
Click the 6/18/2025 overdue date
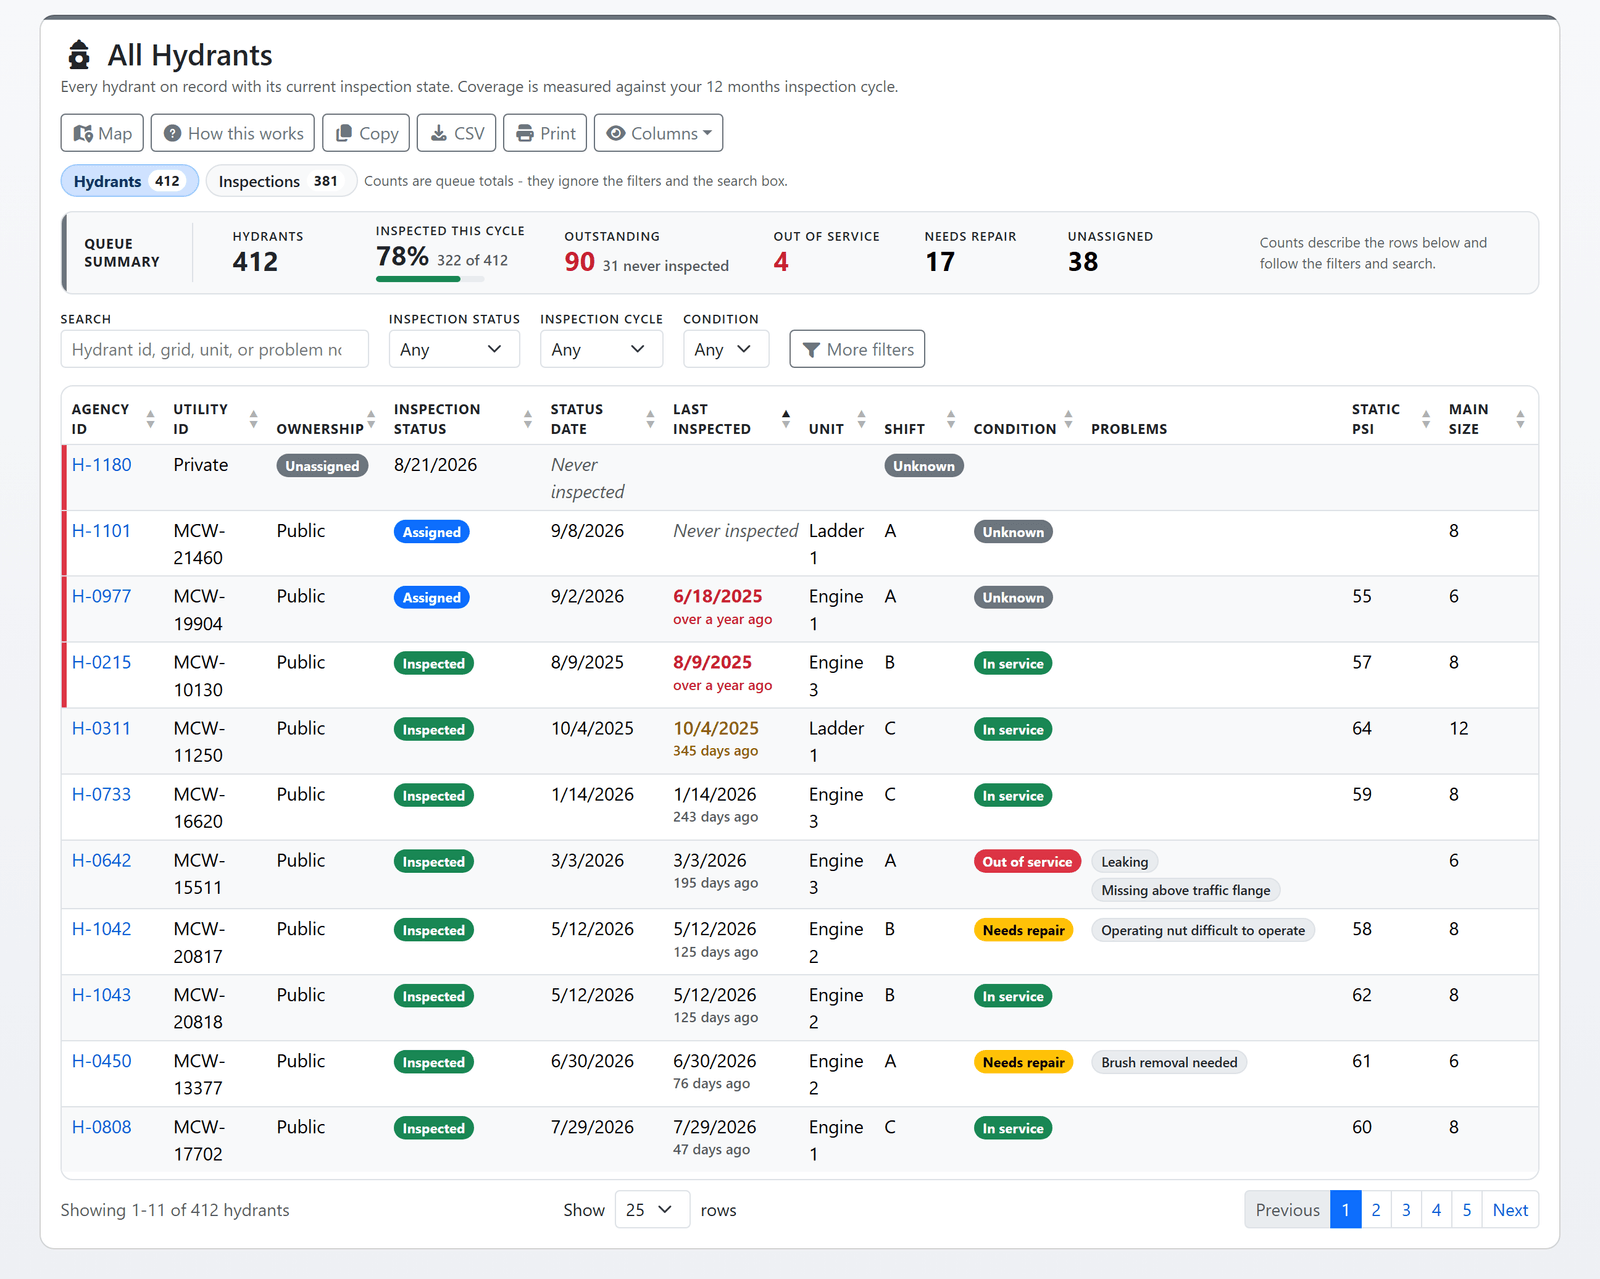coord(717,597)
